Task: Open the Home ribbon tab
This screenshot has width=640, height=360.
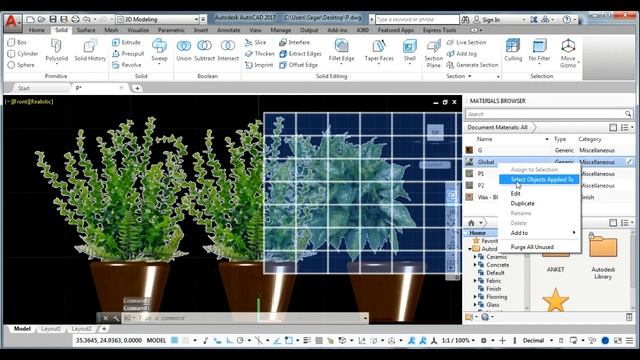Action: 36,30
